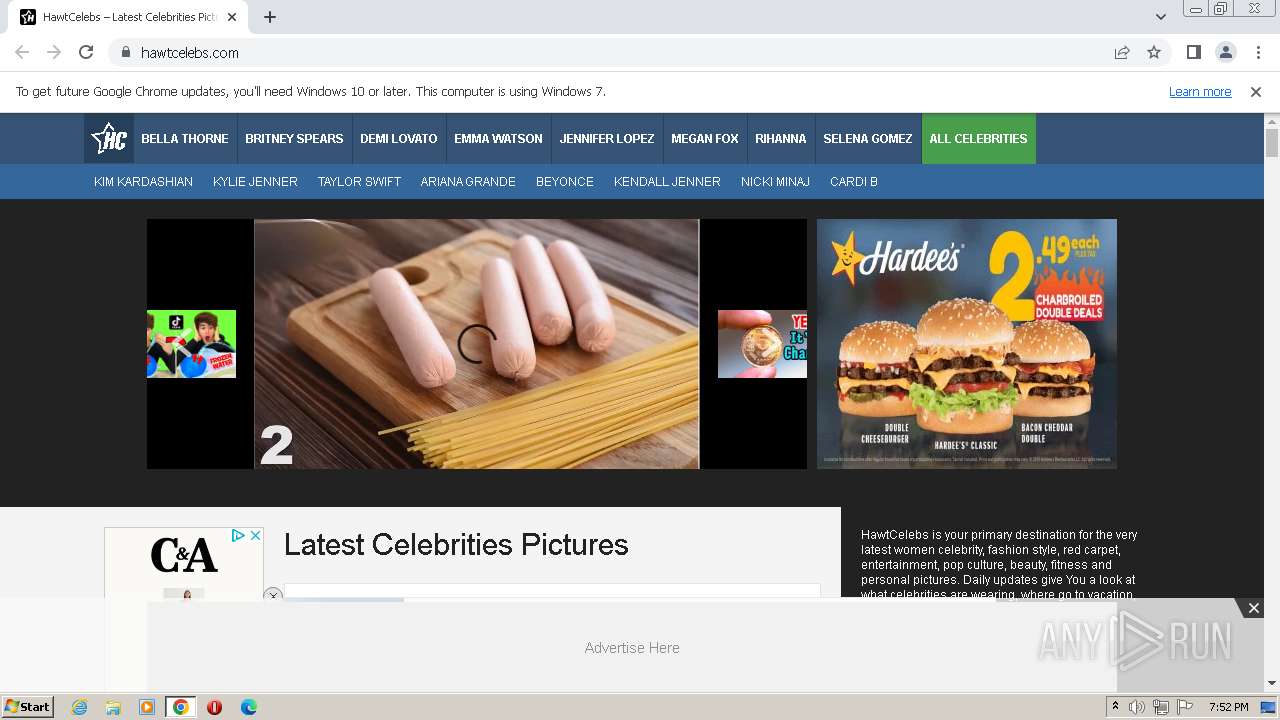Open the Bella Thorne category
Viewport: 1280px width, 720px height.
click(x=185, y=139)
